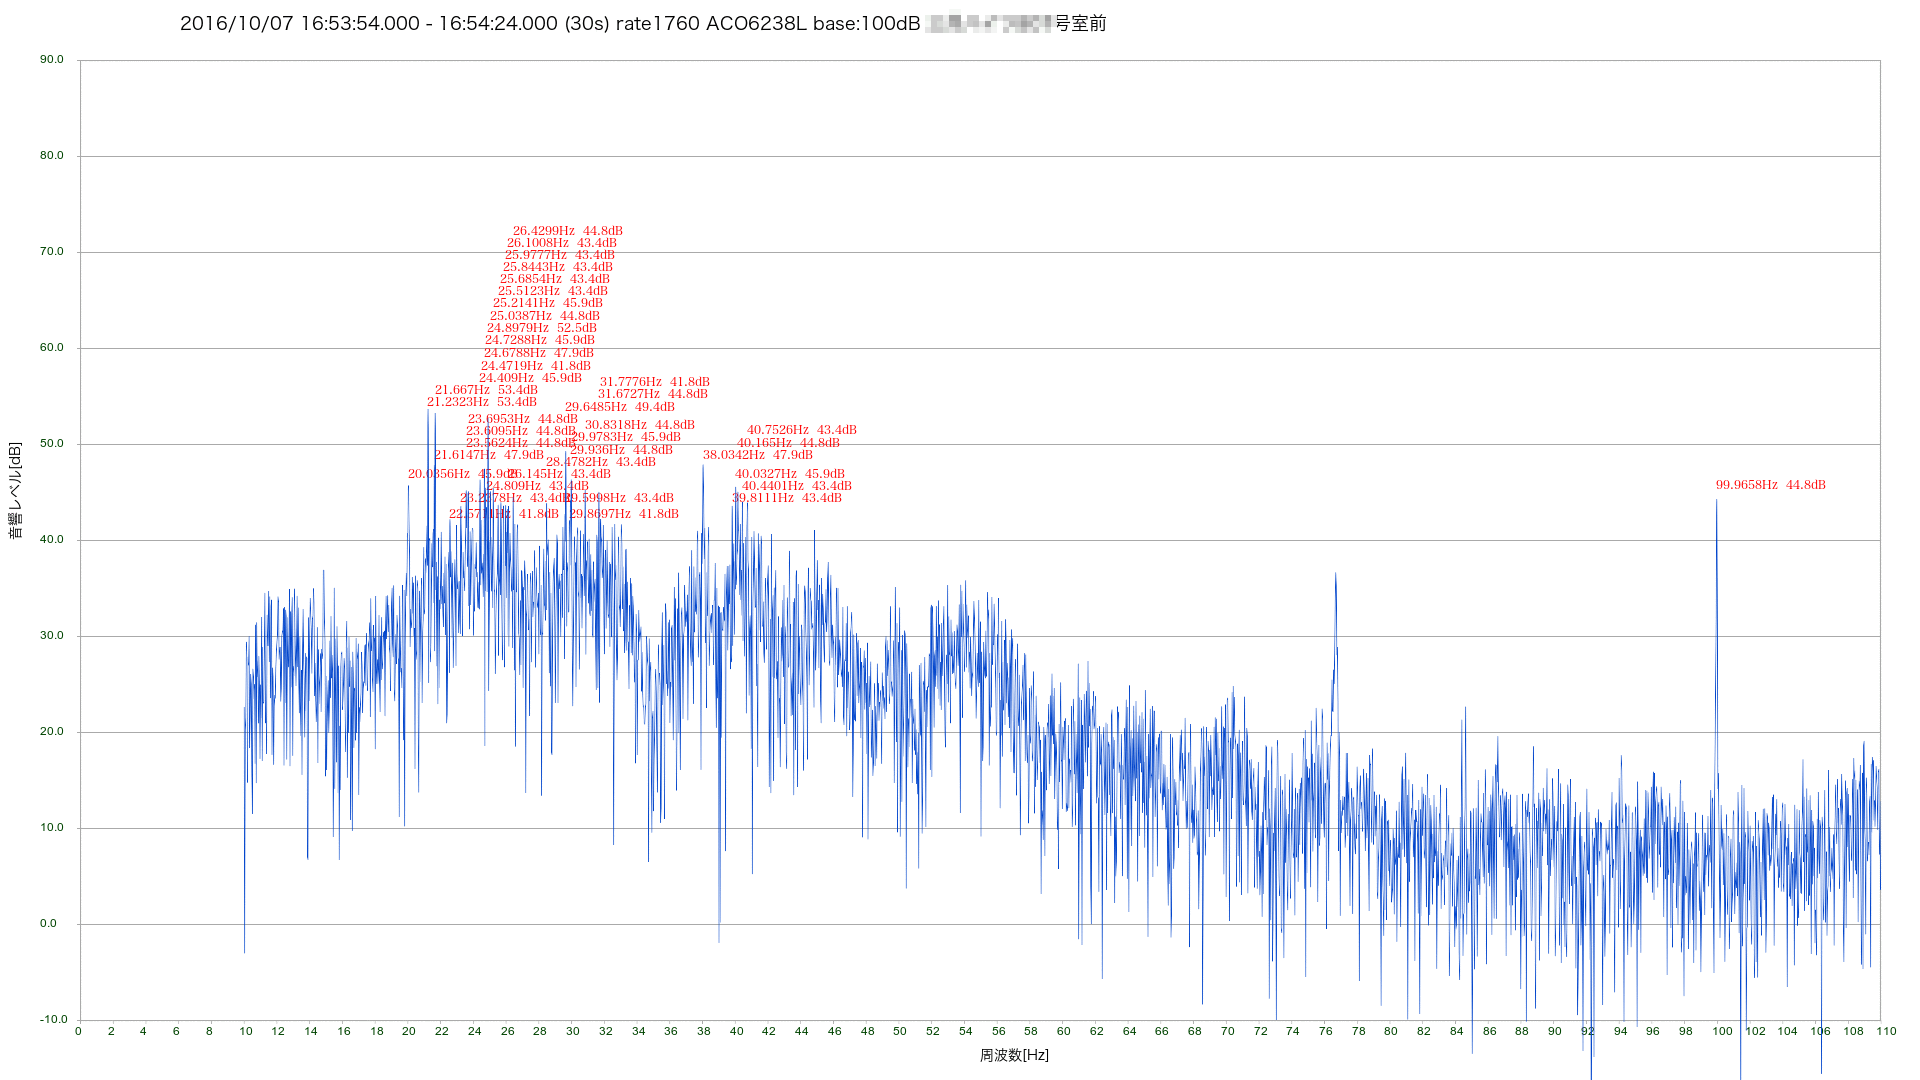
Task: Click peak label "24.7288Hz 45.9dB"
Action: [540, 340]
